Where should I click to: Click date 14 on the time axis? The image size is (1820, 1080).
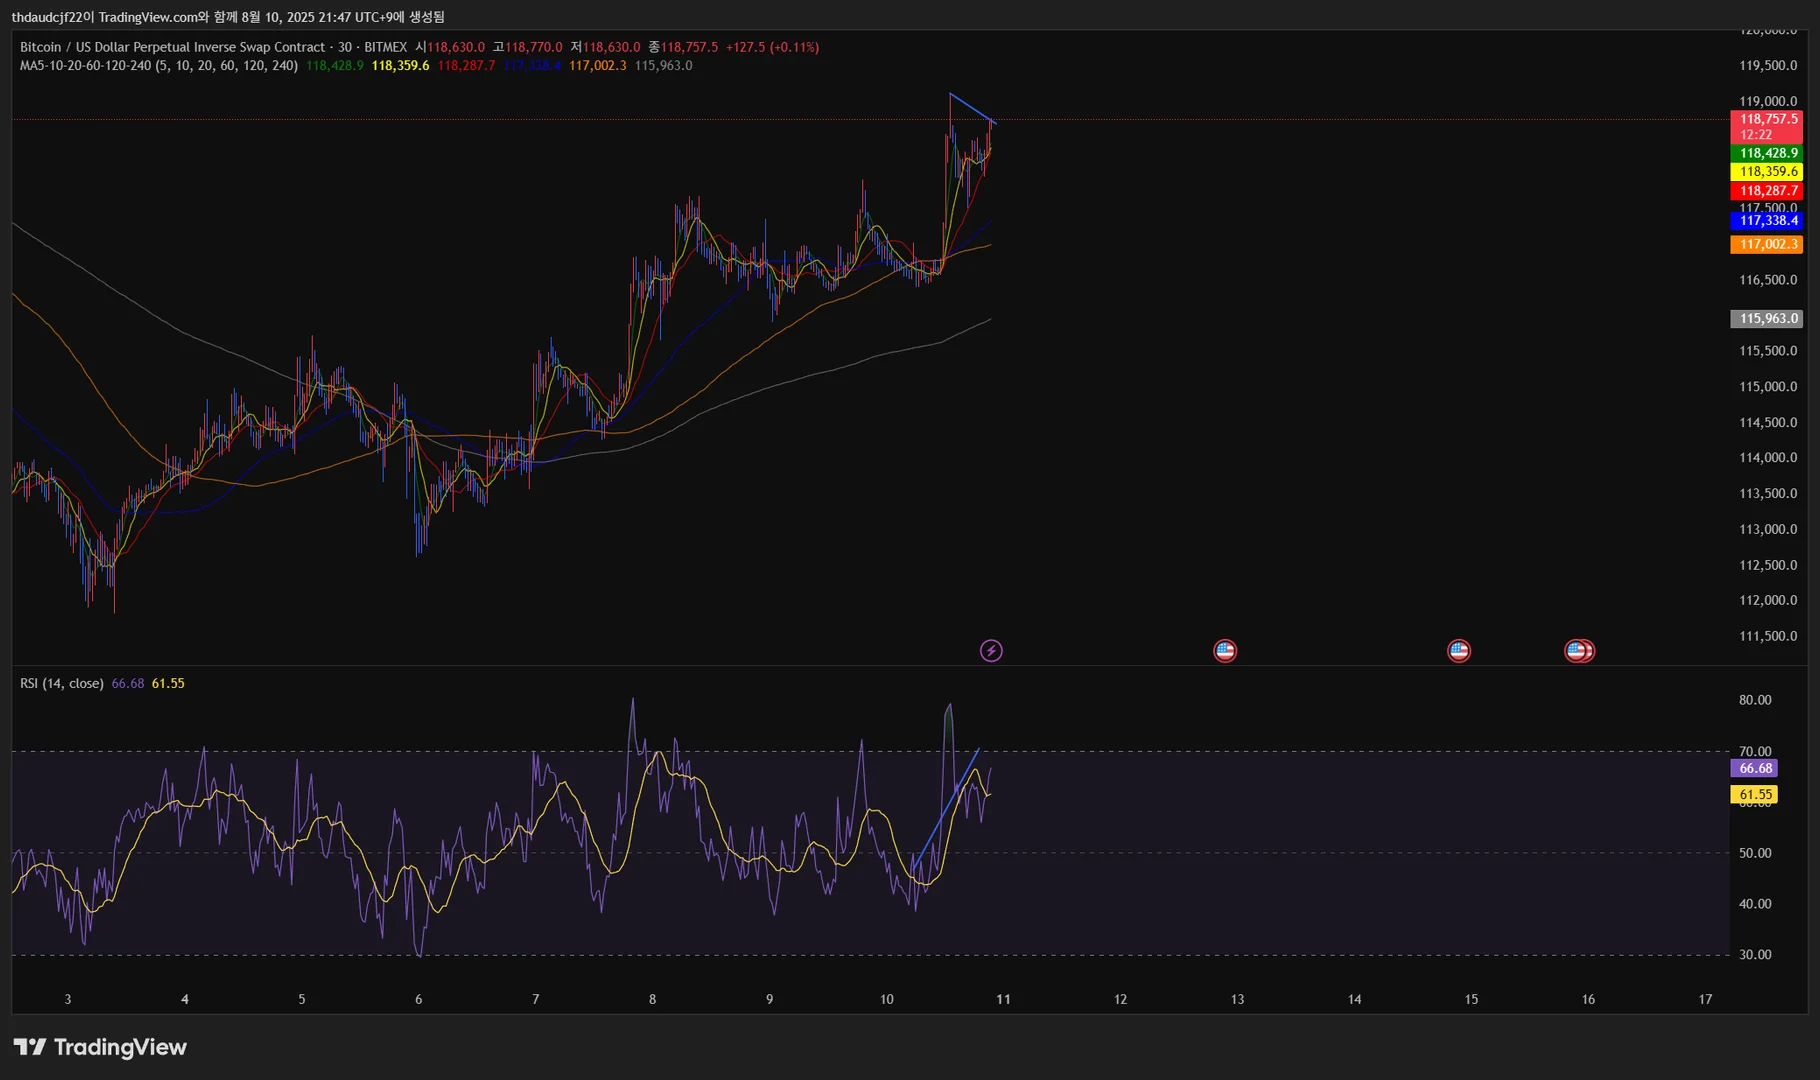click(x=1354, y=999)
